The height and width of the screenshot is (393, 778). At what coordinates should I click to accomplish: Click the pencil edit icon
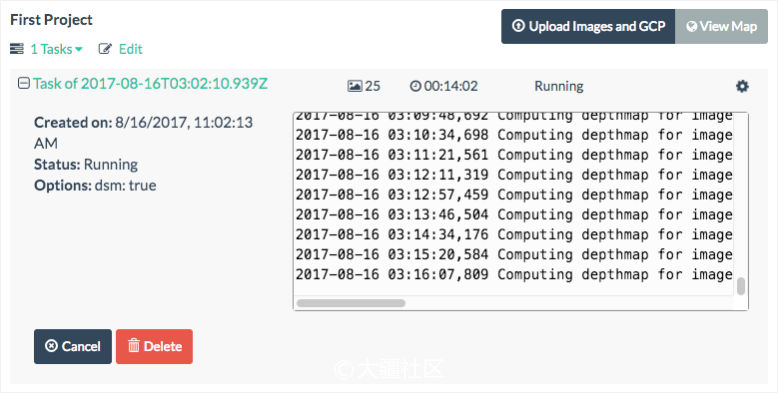point(105,49)
